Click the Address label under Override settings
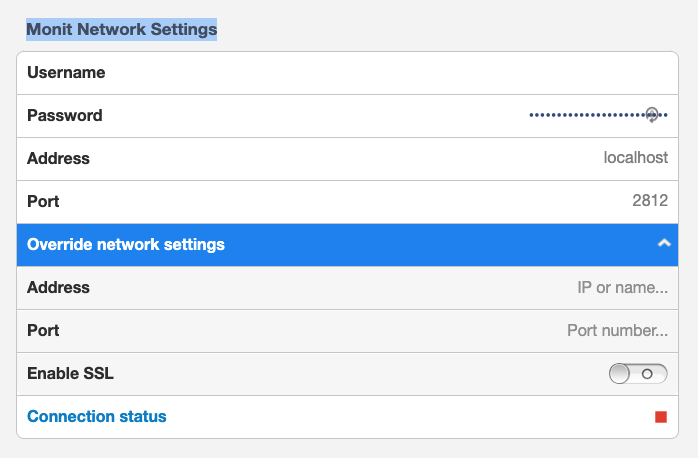698x458 pixels. click(x=58, y=288)
